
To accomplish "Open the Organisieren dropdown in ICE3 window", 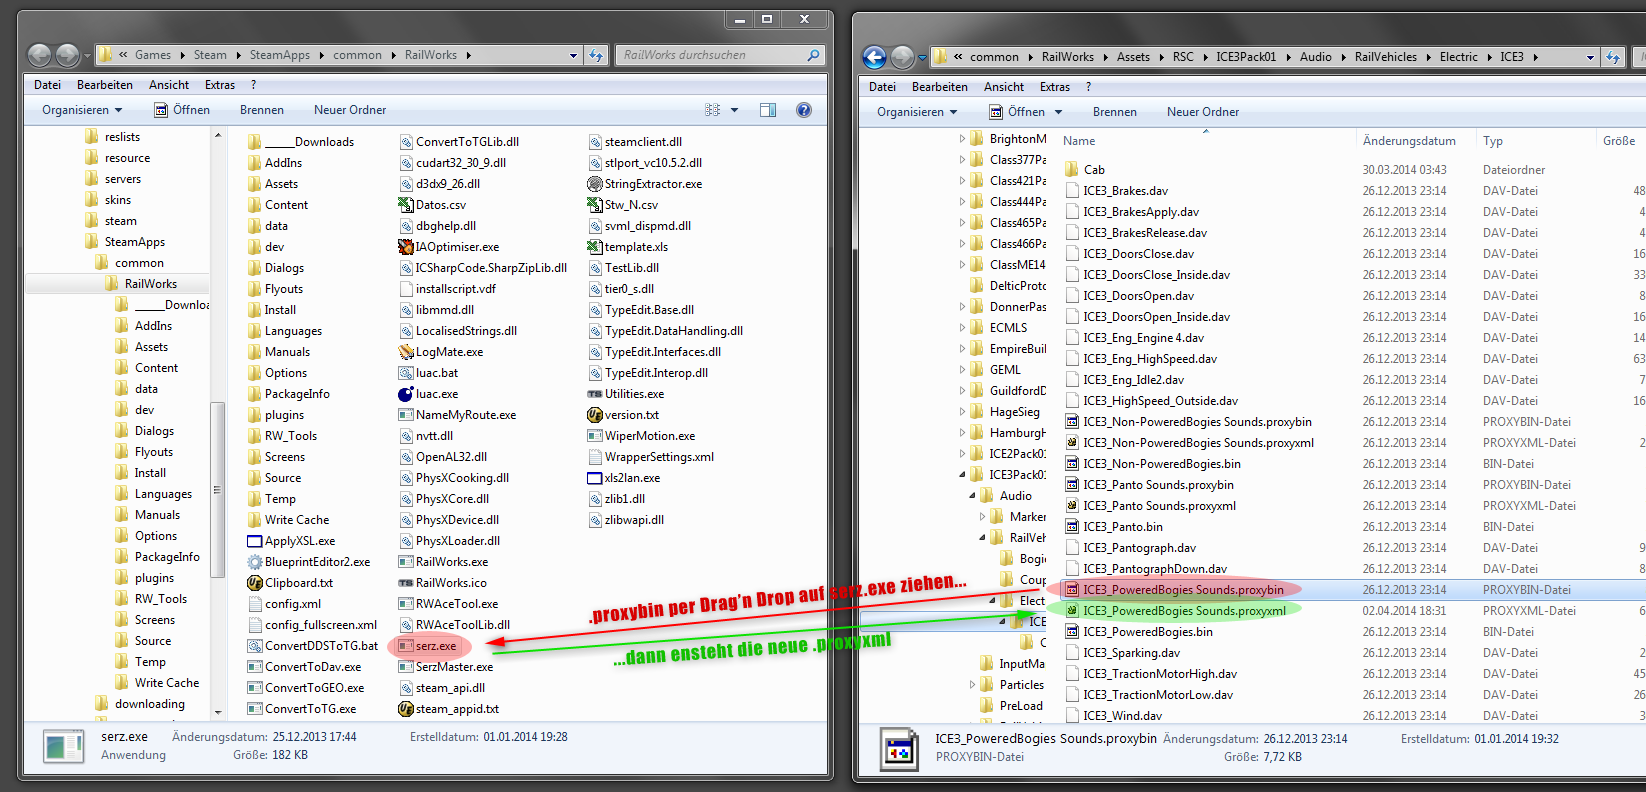I will 917,112.
